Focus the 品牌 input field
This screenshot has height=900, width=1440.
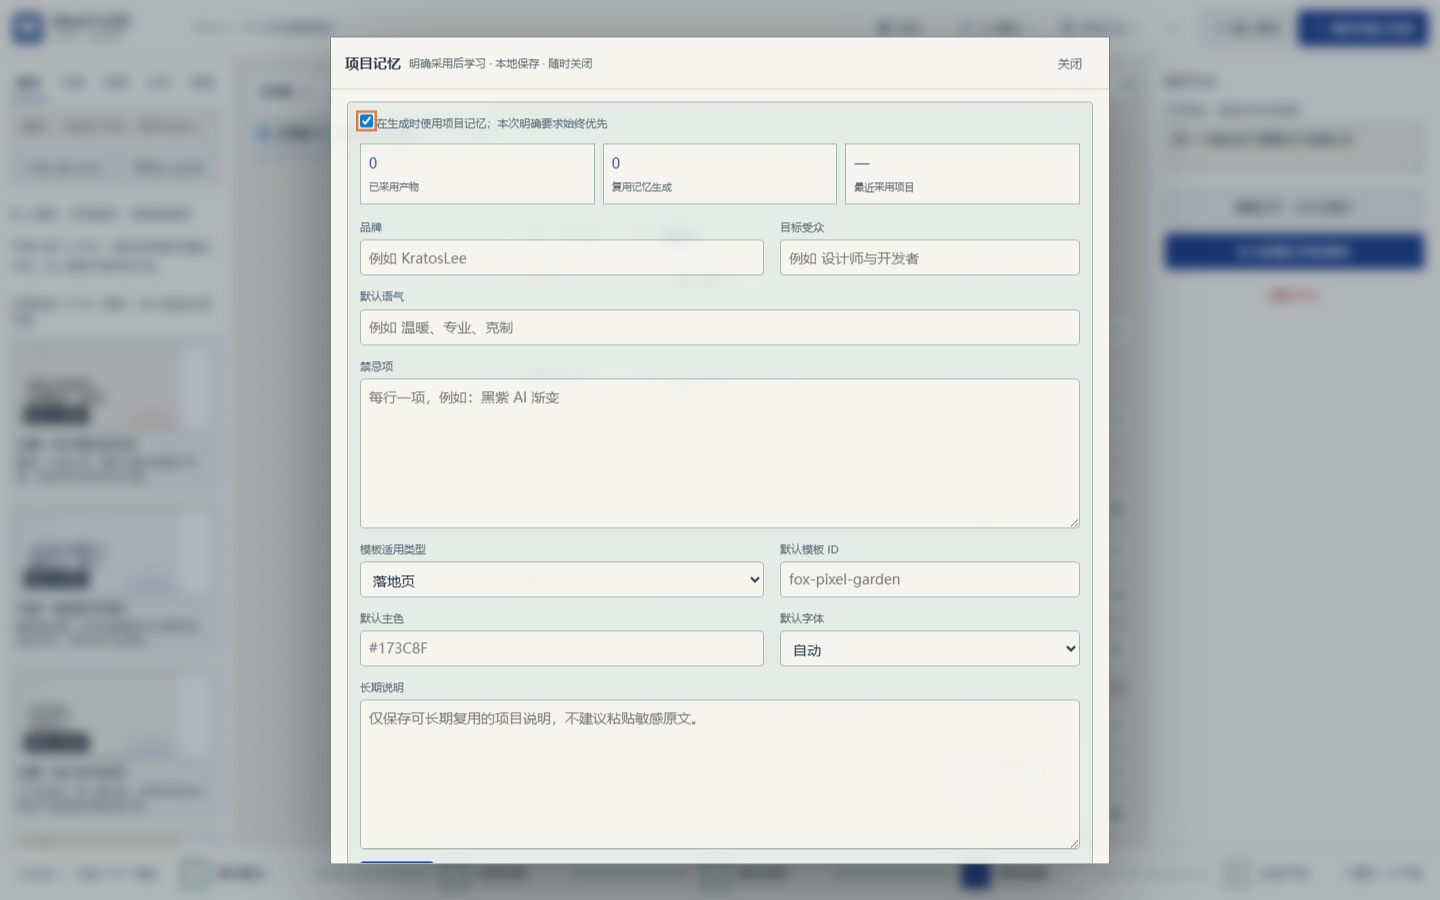562,258
